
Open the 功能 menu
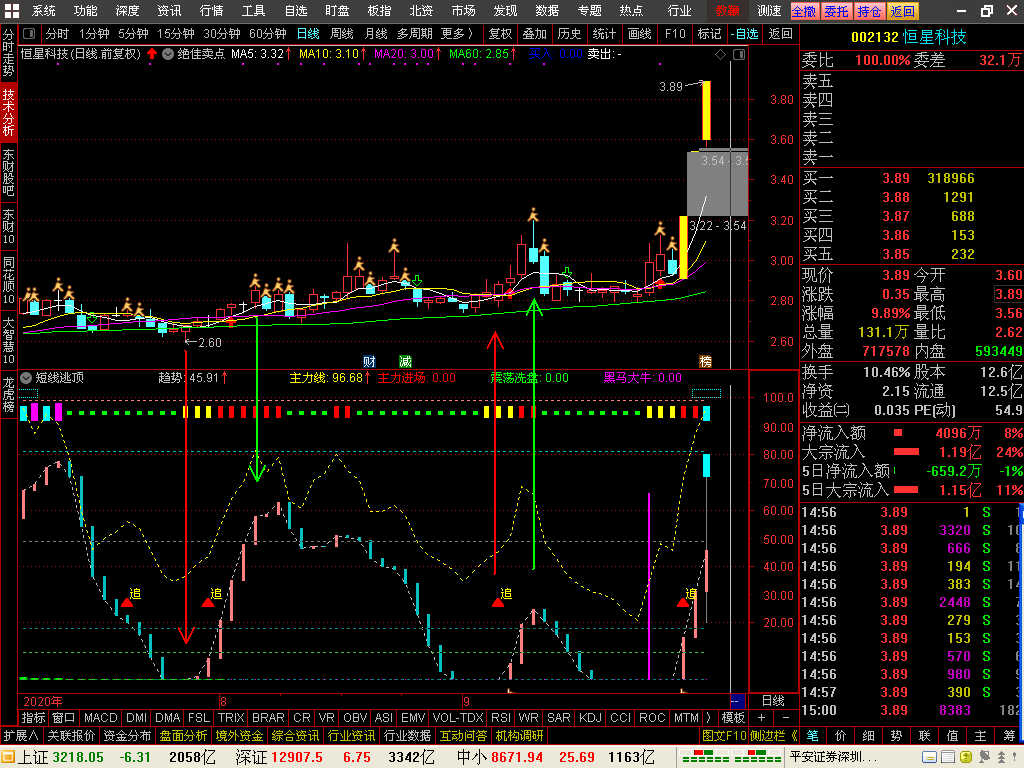click(86, 10)
